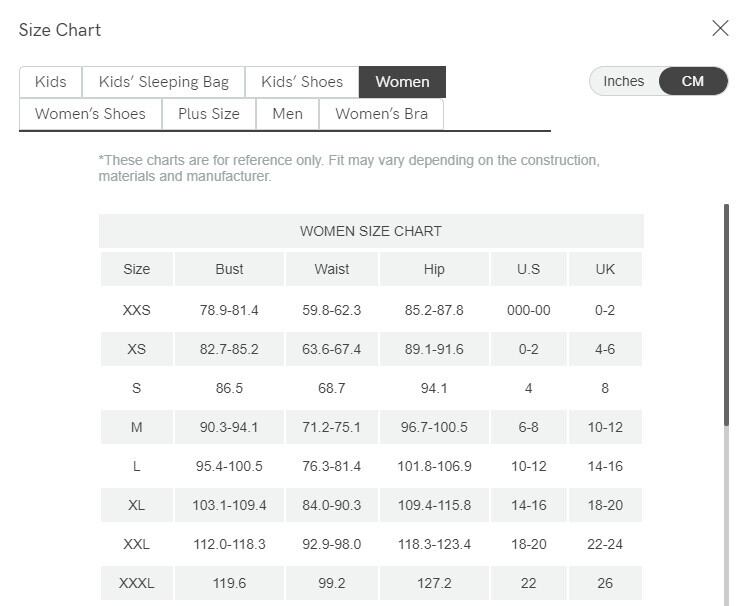Image resolution: width=747 pixels, height=606 pixels.
Task: Click the XXXL size row label
Action: click(x=137, y=583)
